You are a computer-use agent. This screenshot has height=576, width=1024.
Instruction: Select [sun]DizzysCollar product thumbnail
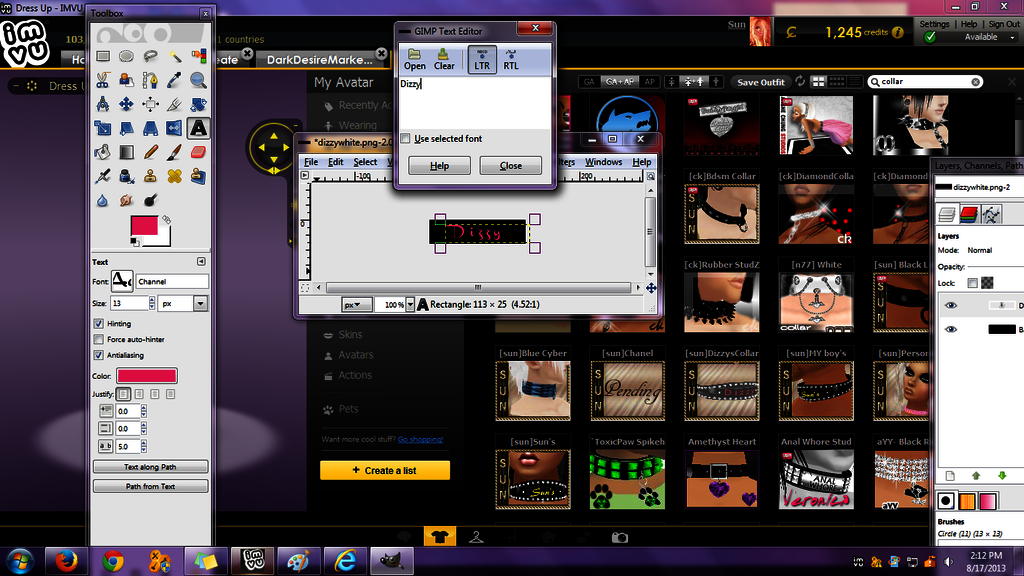point(722,390)
